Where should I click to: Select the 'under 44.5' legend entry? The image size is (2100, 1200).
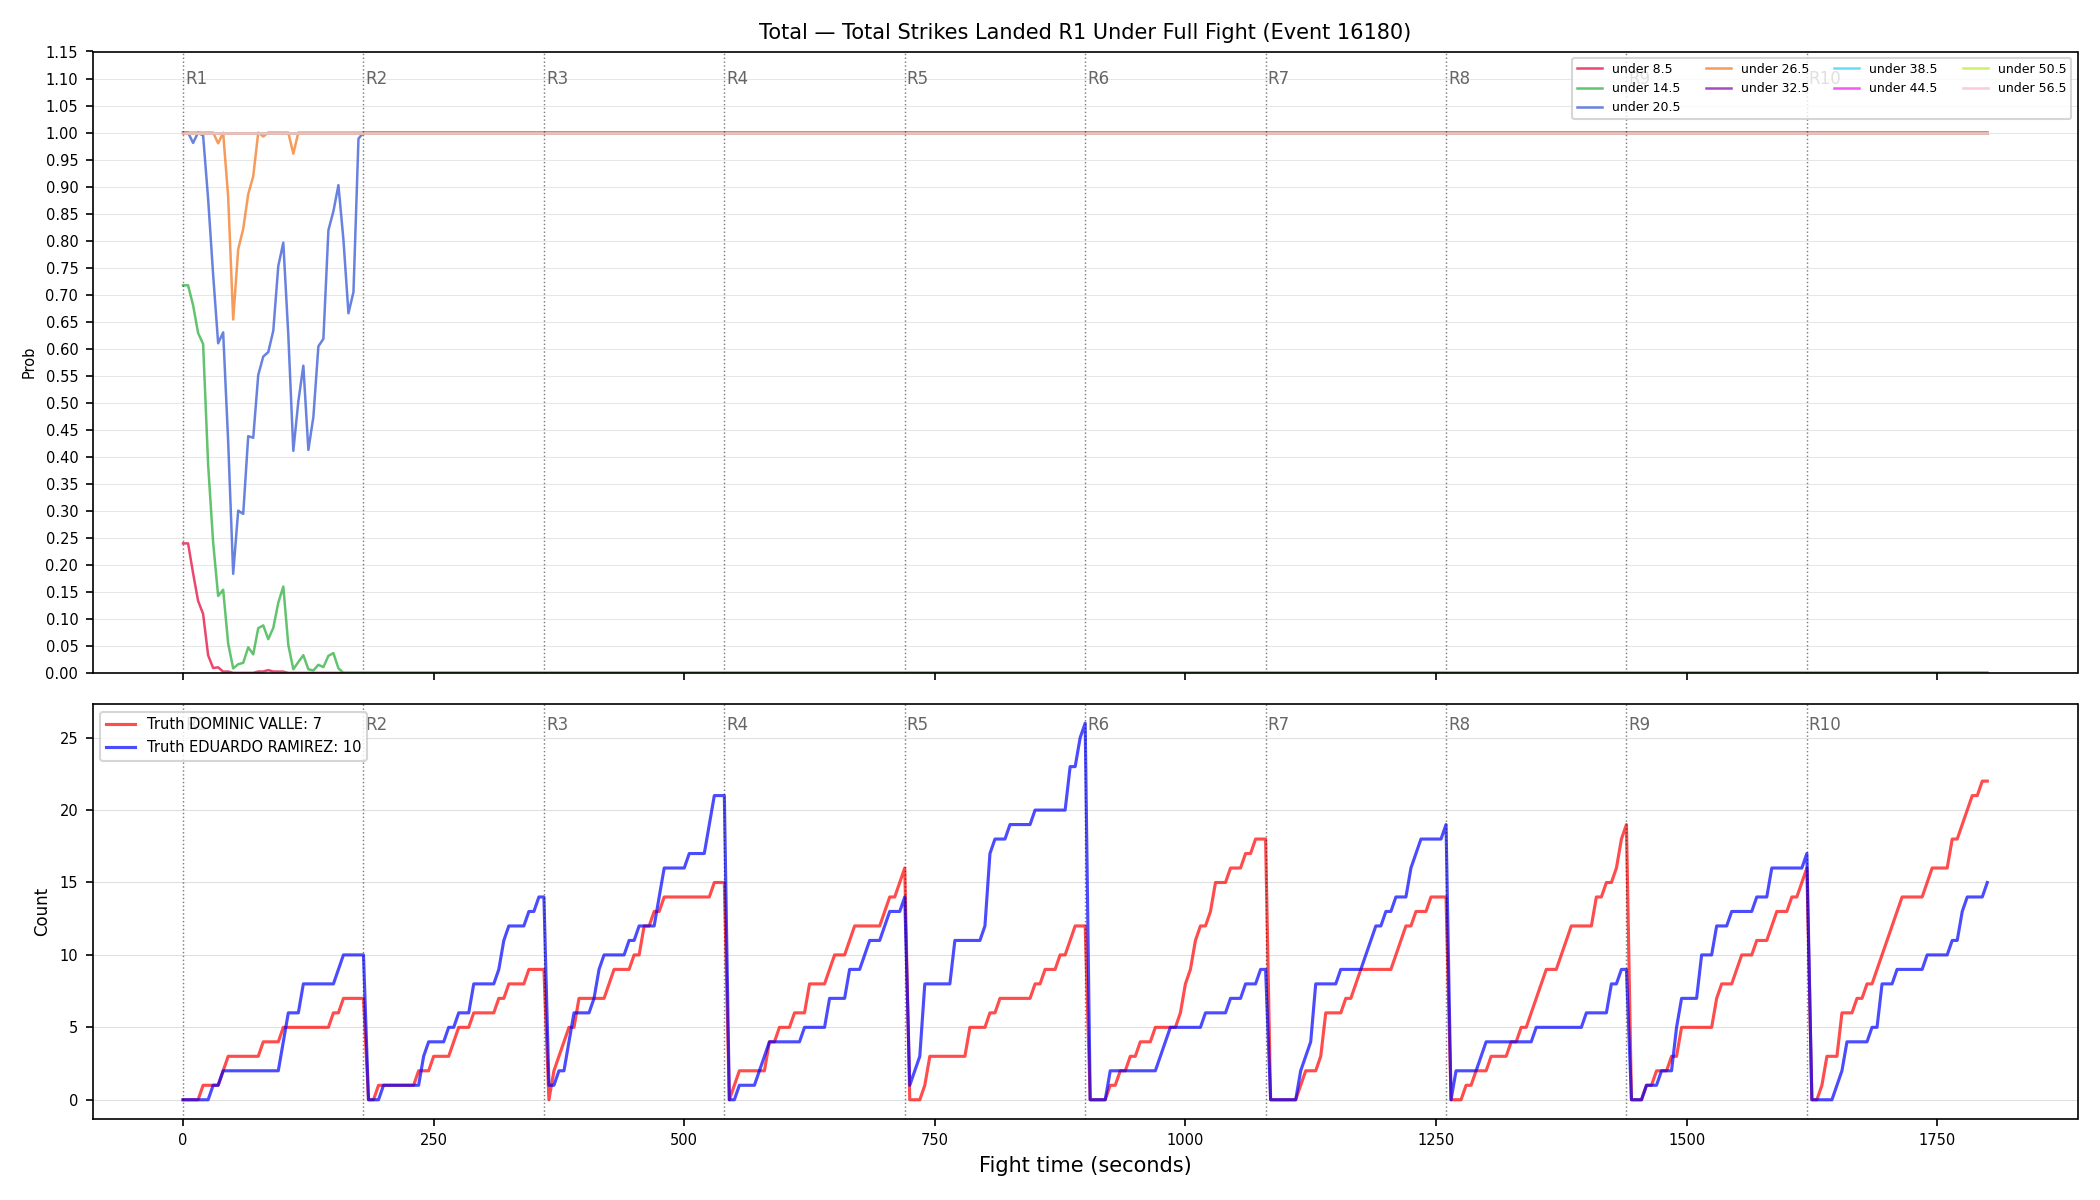click(1886, 88)
